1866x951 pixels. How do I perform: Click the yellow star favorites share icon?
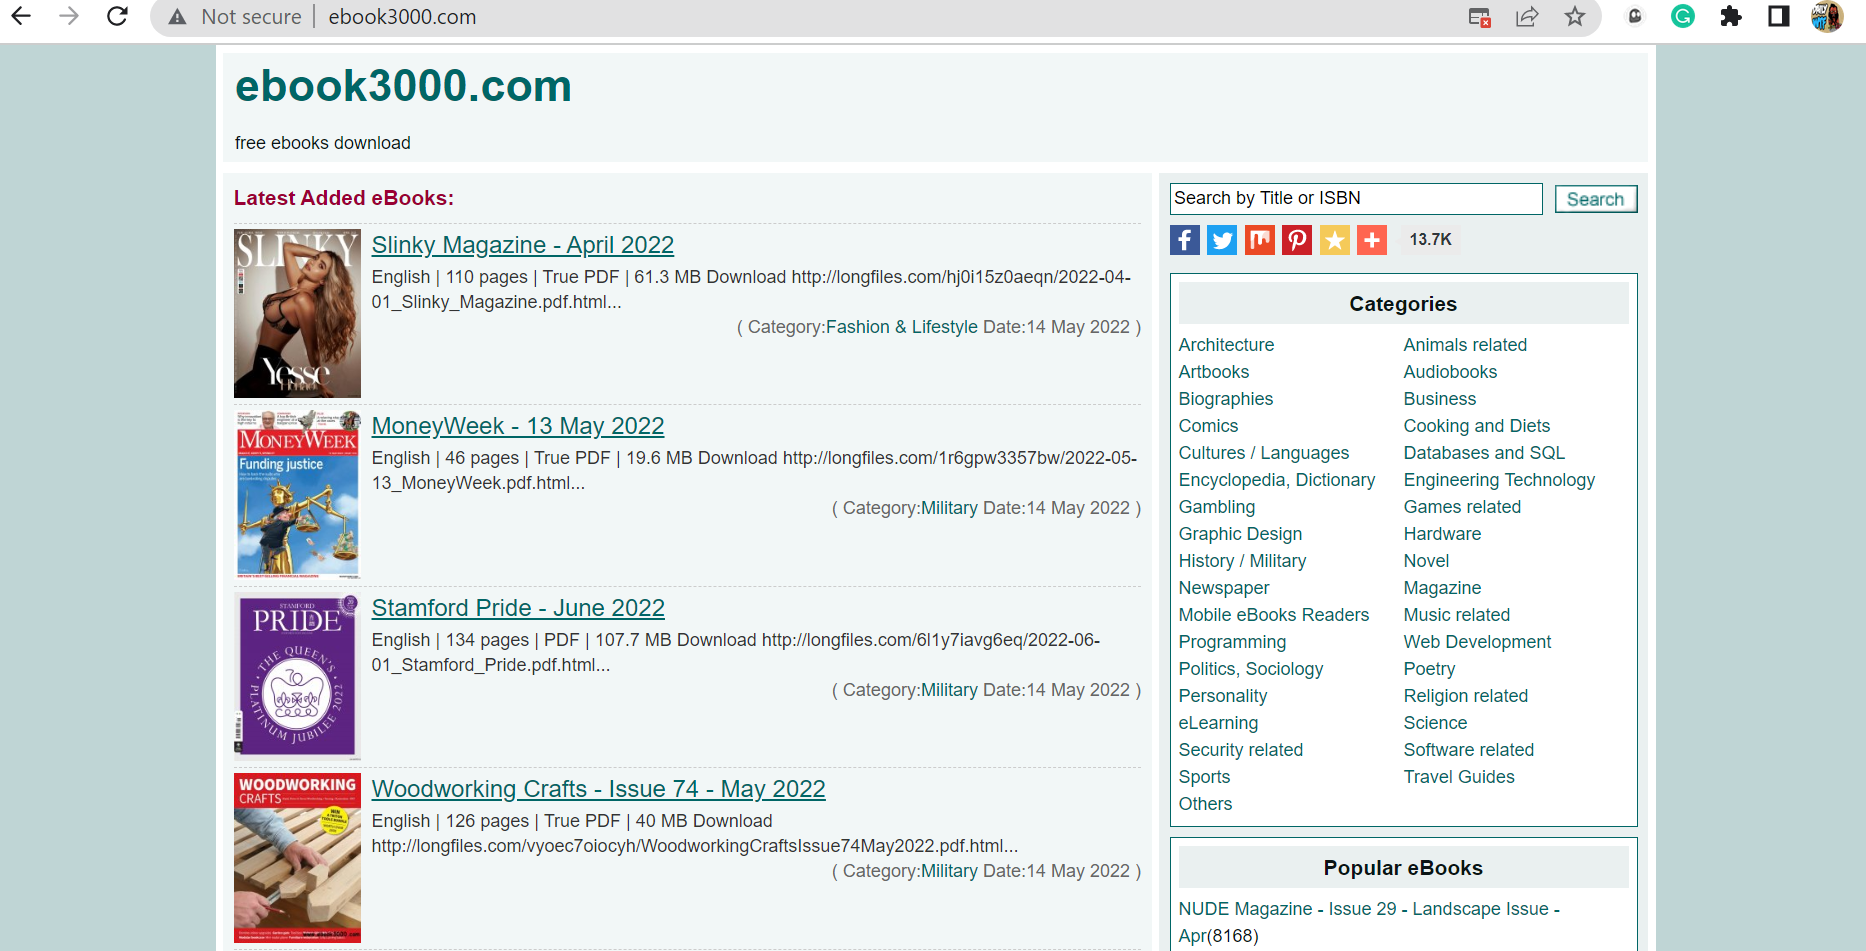pyautogui.click(x=1335, y=240)
